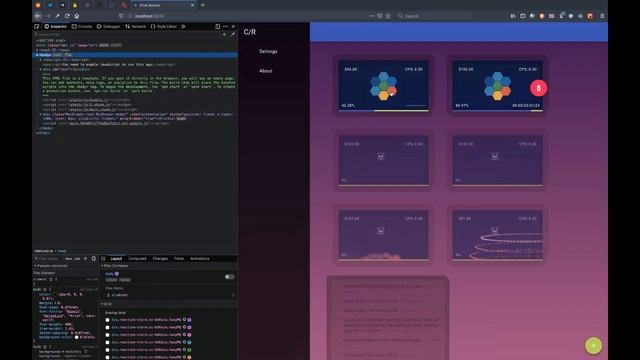The height and width of the screenshot is (360, 640).
Task: Go to browser home with house icon
Action: 76,16
